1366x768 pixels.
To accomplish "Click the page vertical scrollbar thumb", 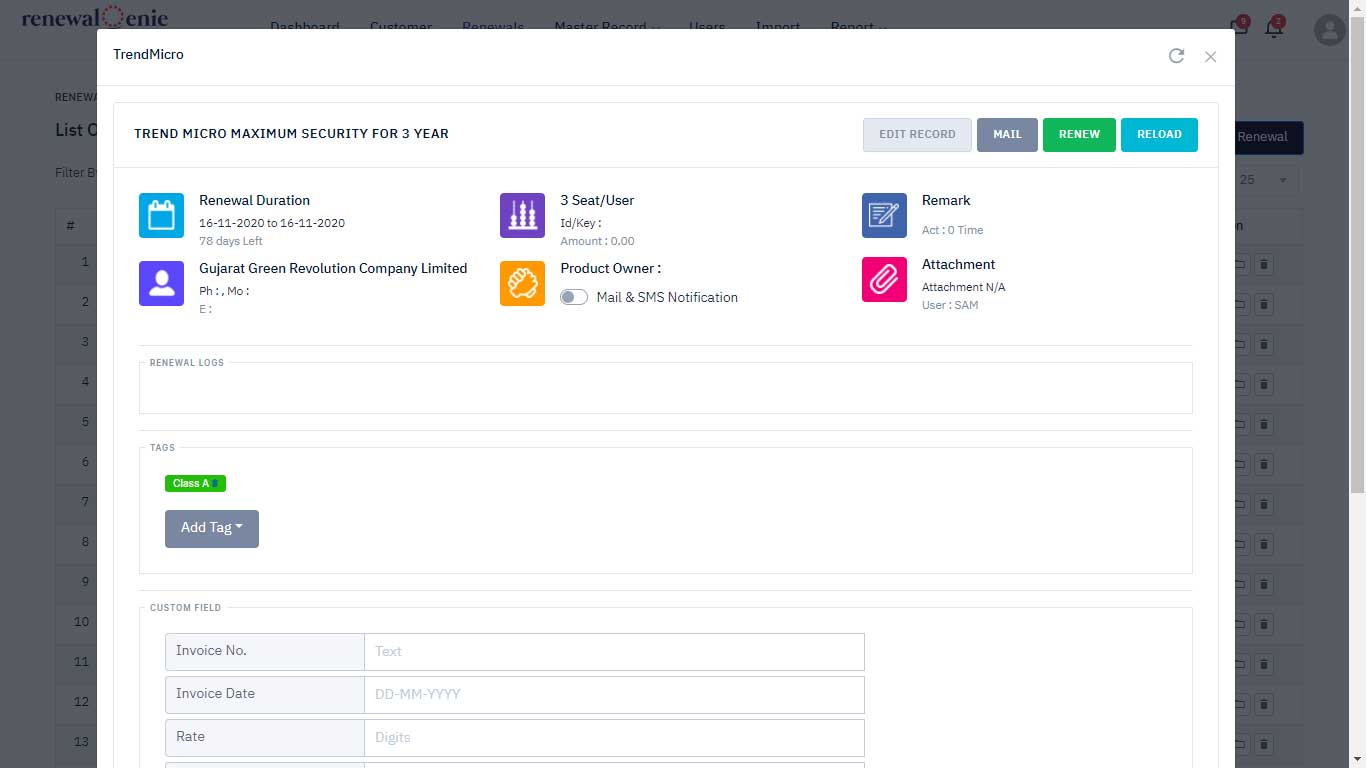I will point(1357,255).
